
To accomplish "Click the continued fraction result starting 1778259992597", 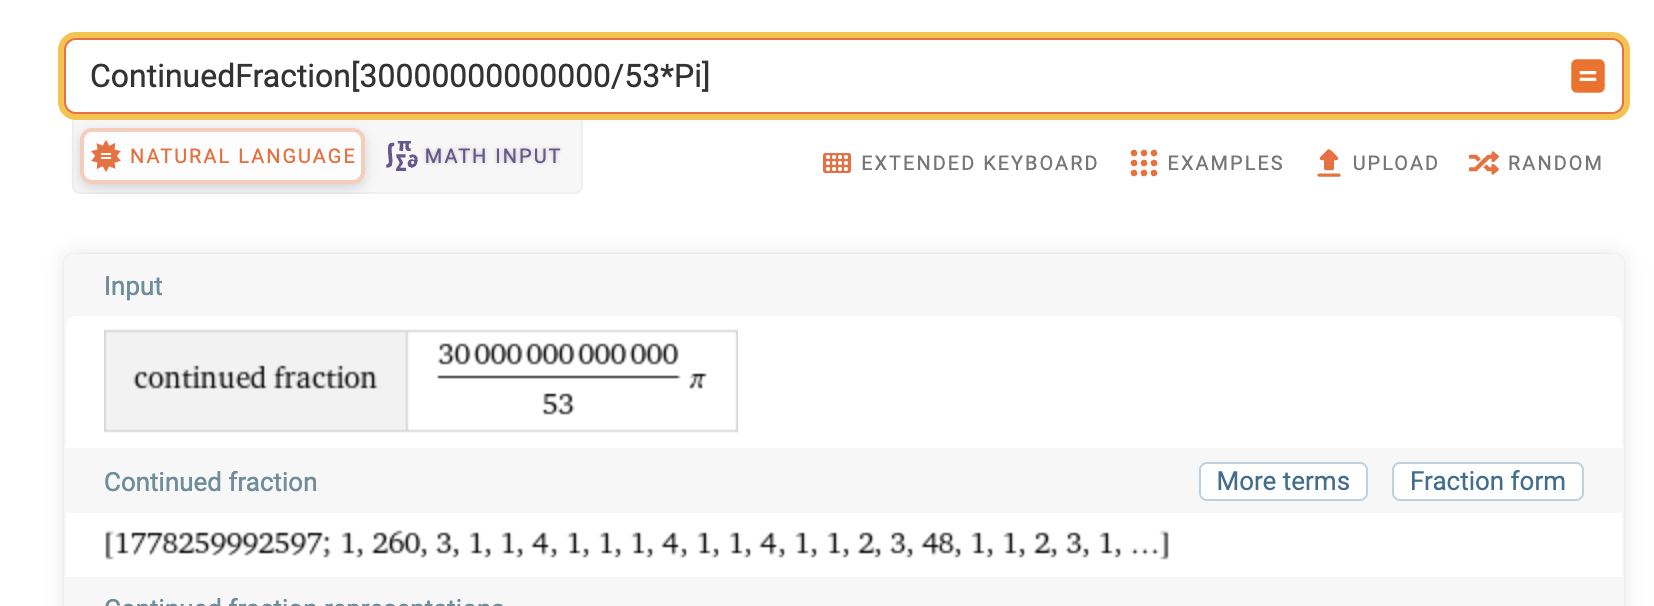I will 637,544.
